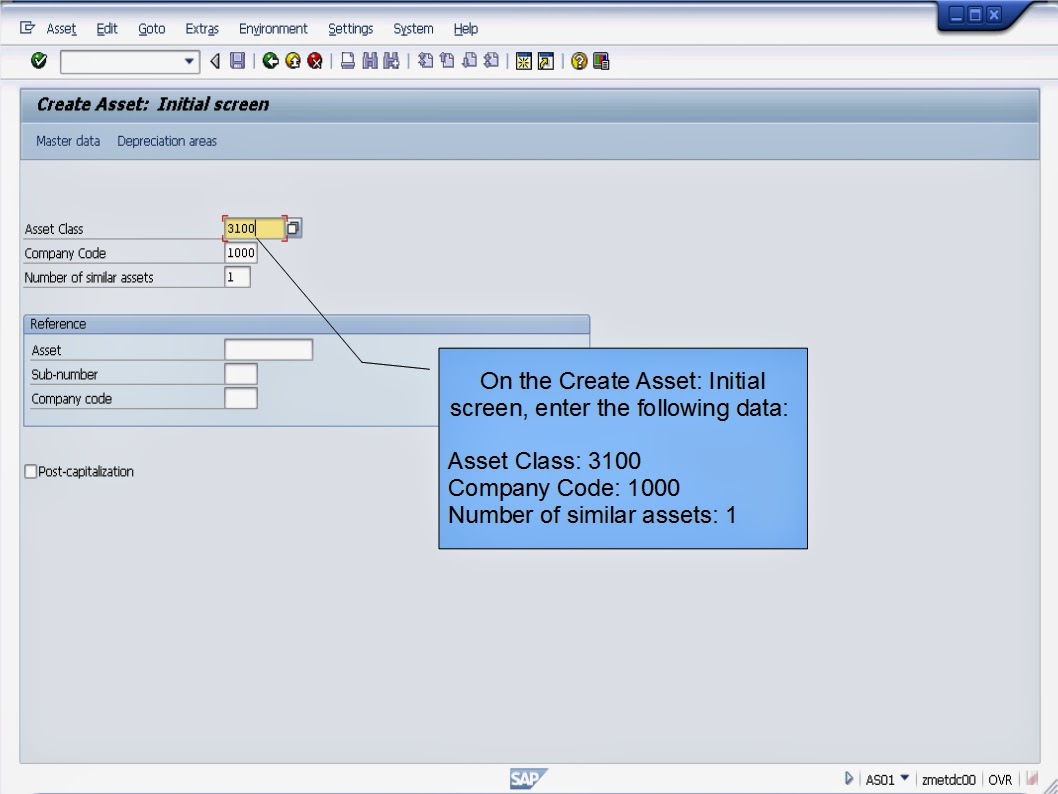Open the AS01 transaction dropdown
The height and width of the screenshot is (794, 1058).
(x=903, y=779)
